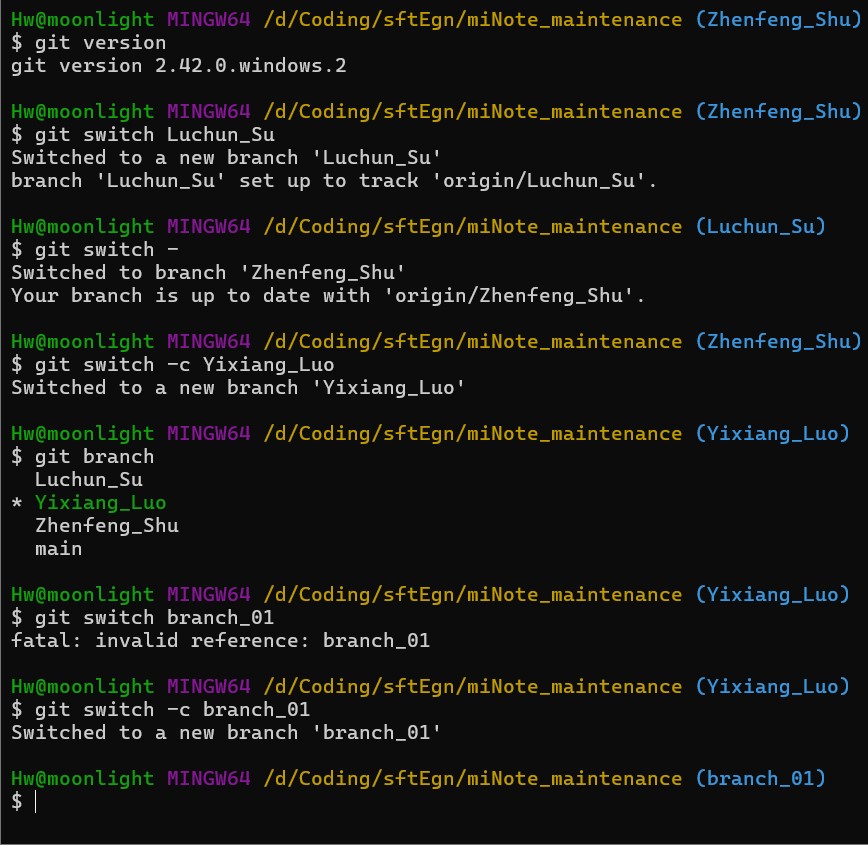The width and height of the screenshot is (868, 845).
Task: Click the command 'git switch -'
Action: point(95,250)
